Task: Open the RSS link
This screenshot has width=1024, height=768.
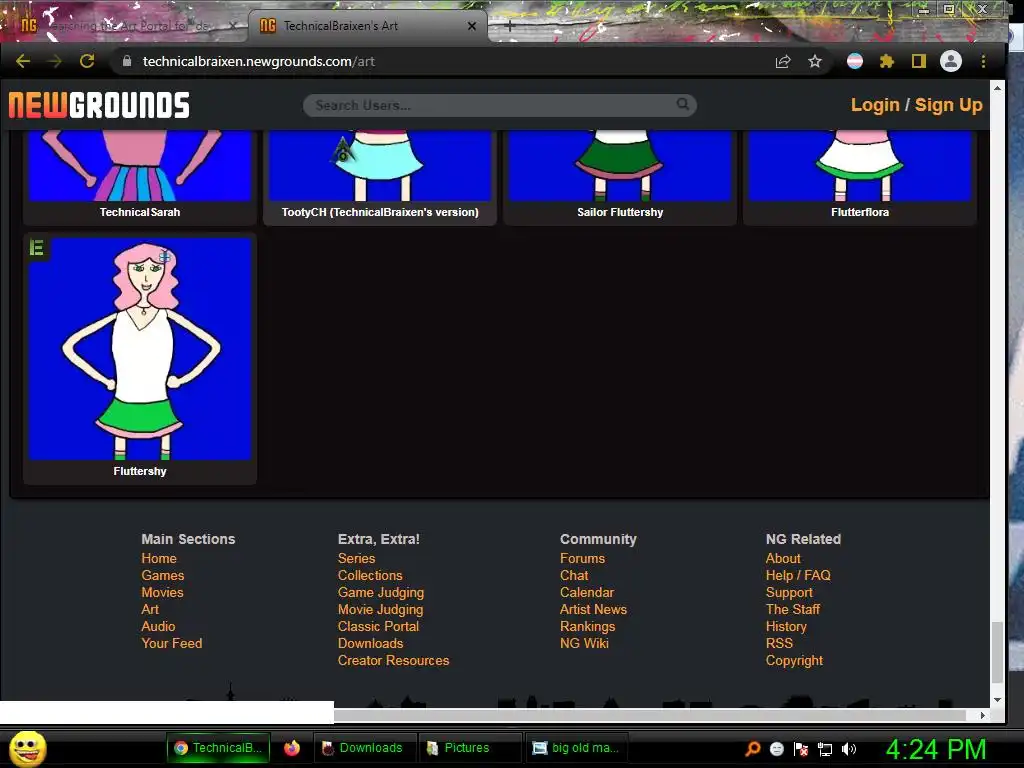Action: click(779, 643)
